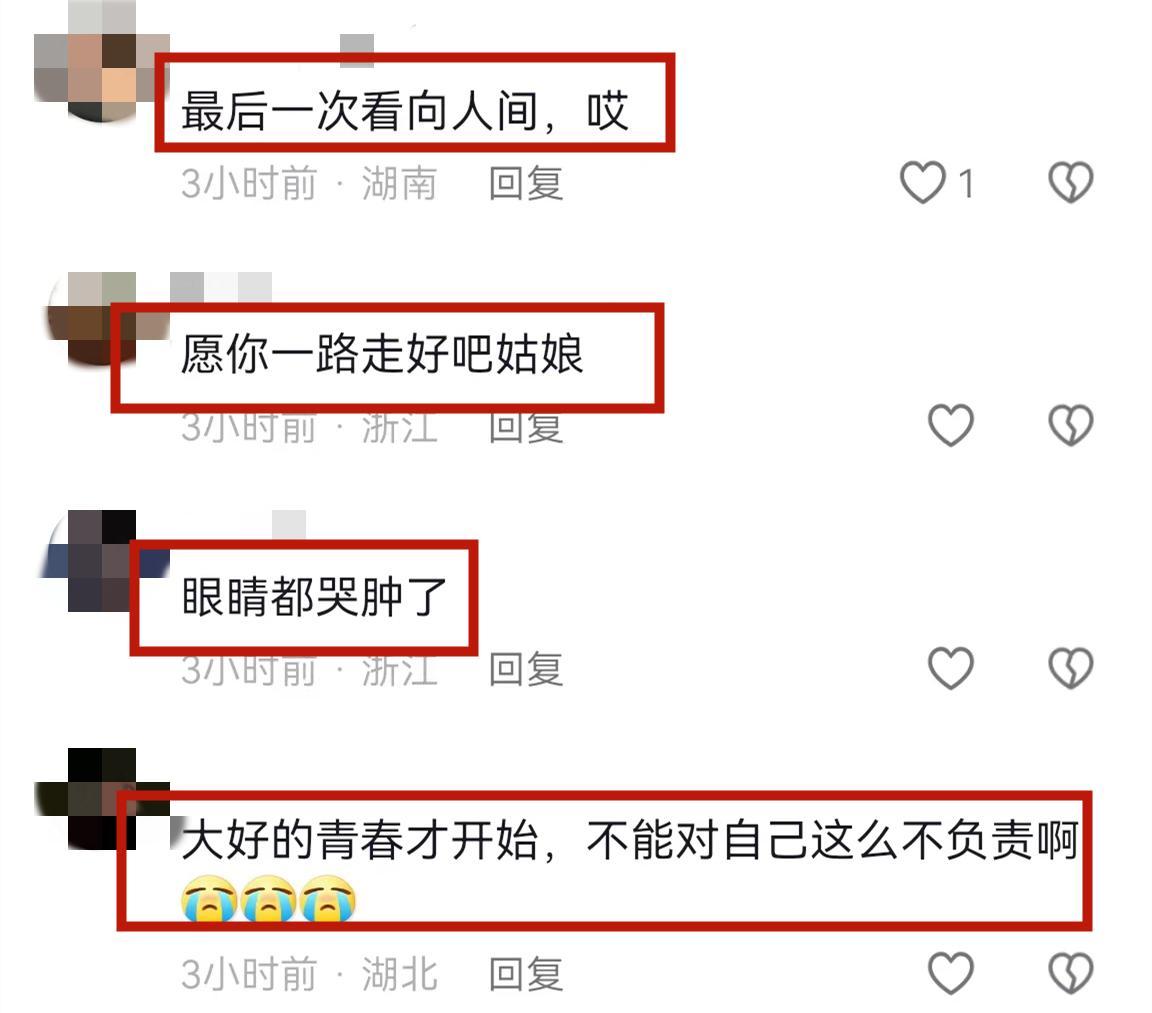Image resolution: width=1152 pixels, height=1013 pixels.
Task: Reply (回复) to '愿你一路走好吧姑娘' comment
Action: click(x=526, y=428)
